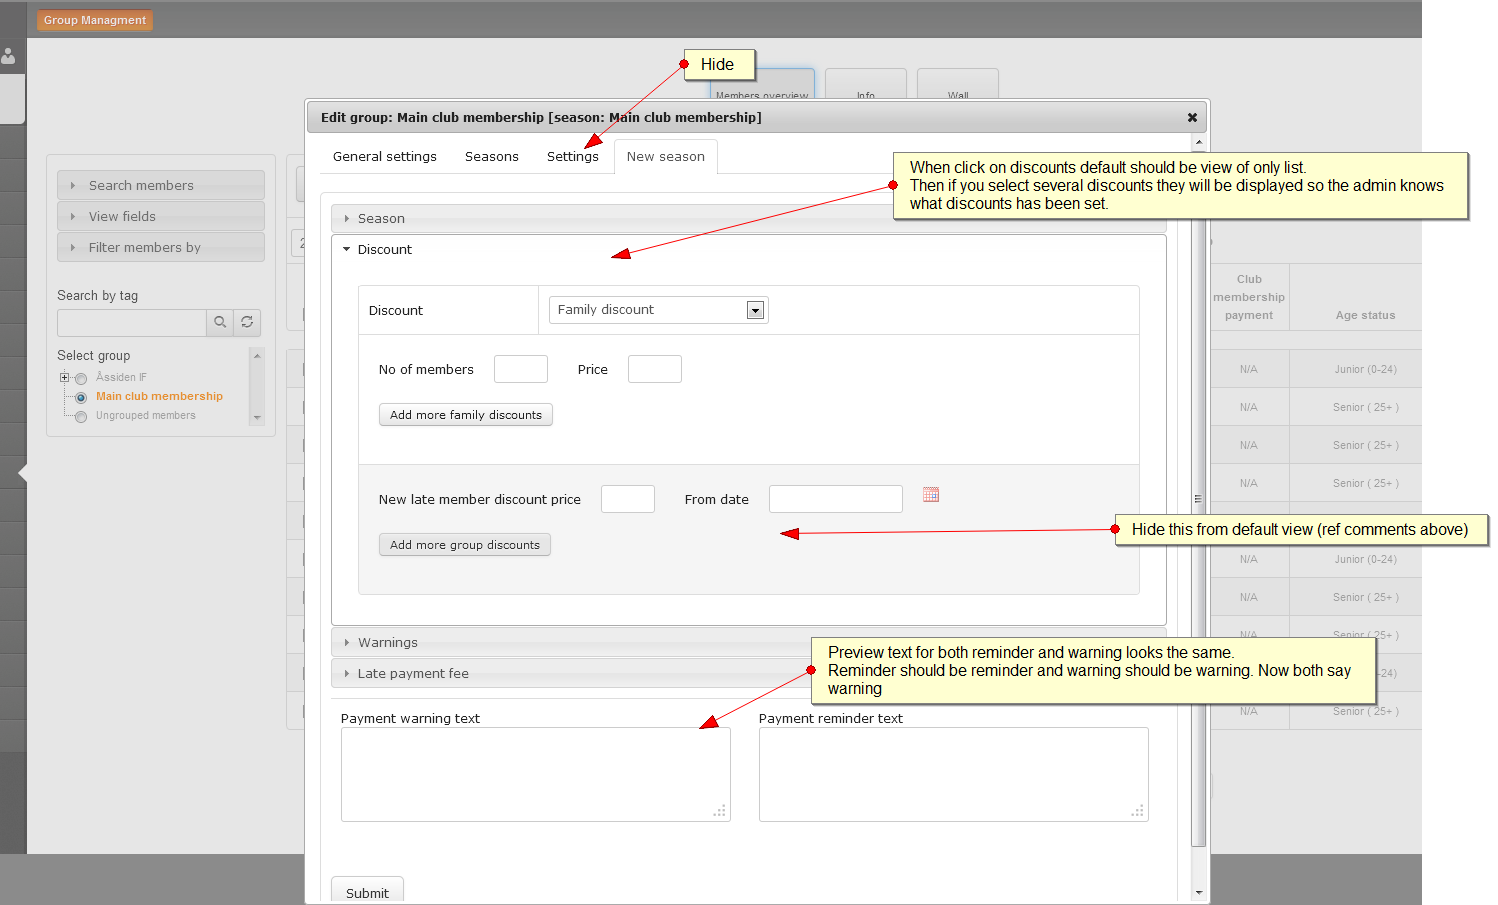
Task: Click the user icon in the left sidebar
Action: (9, 57)
